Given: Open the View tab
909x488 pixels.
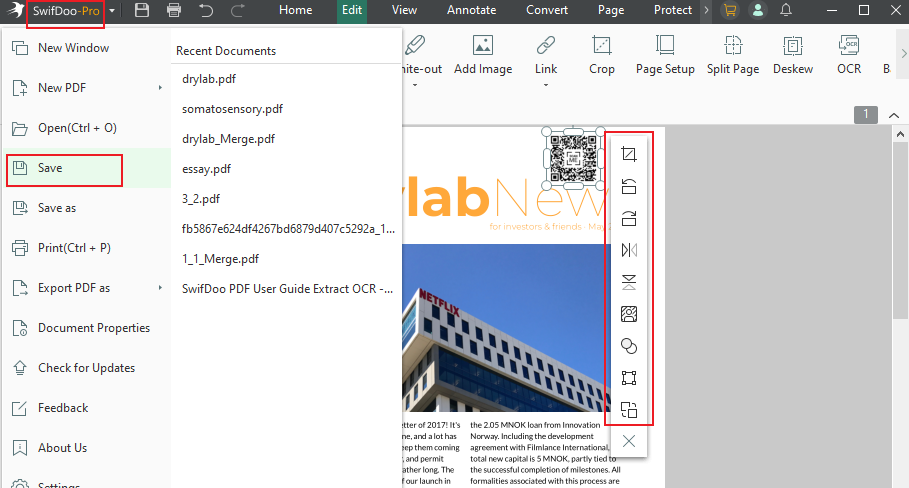Looking at the screenshot, I should pos(404,10).
